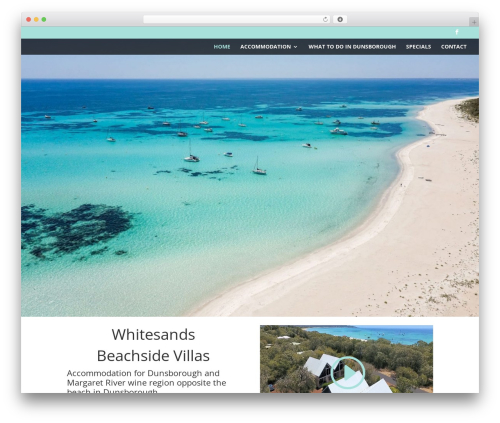The image size is (500, 423).
Task: Open the Contact page
Action: pyautogui.click(x=454, y=47)
